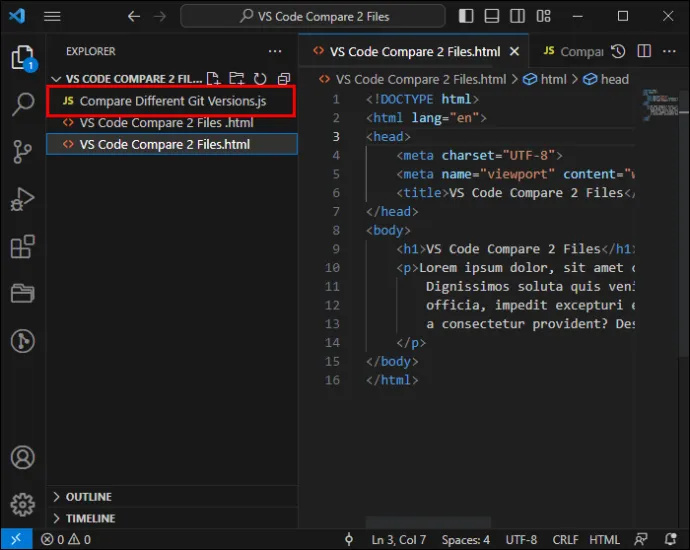
Task: Open Compare Different Git Versions.js file
Action: pyautogui.click(x=172, y=101)
